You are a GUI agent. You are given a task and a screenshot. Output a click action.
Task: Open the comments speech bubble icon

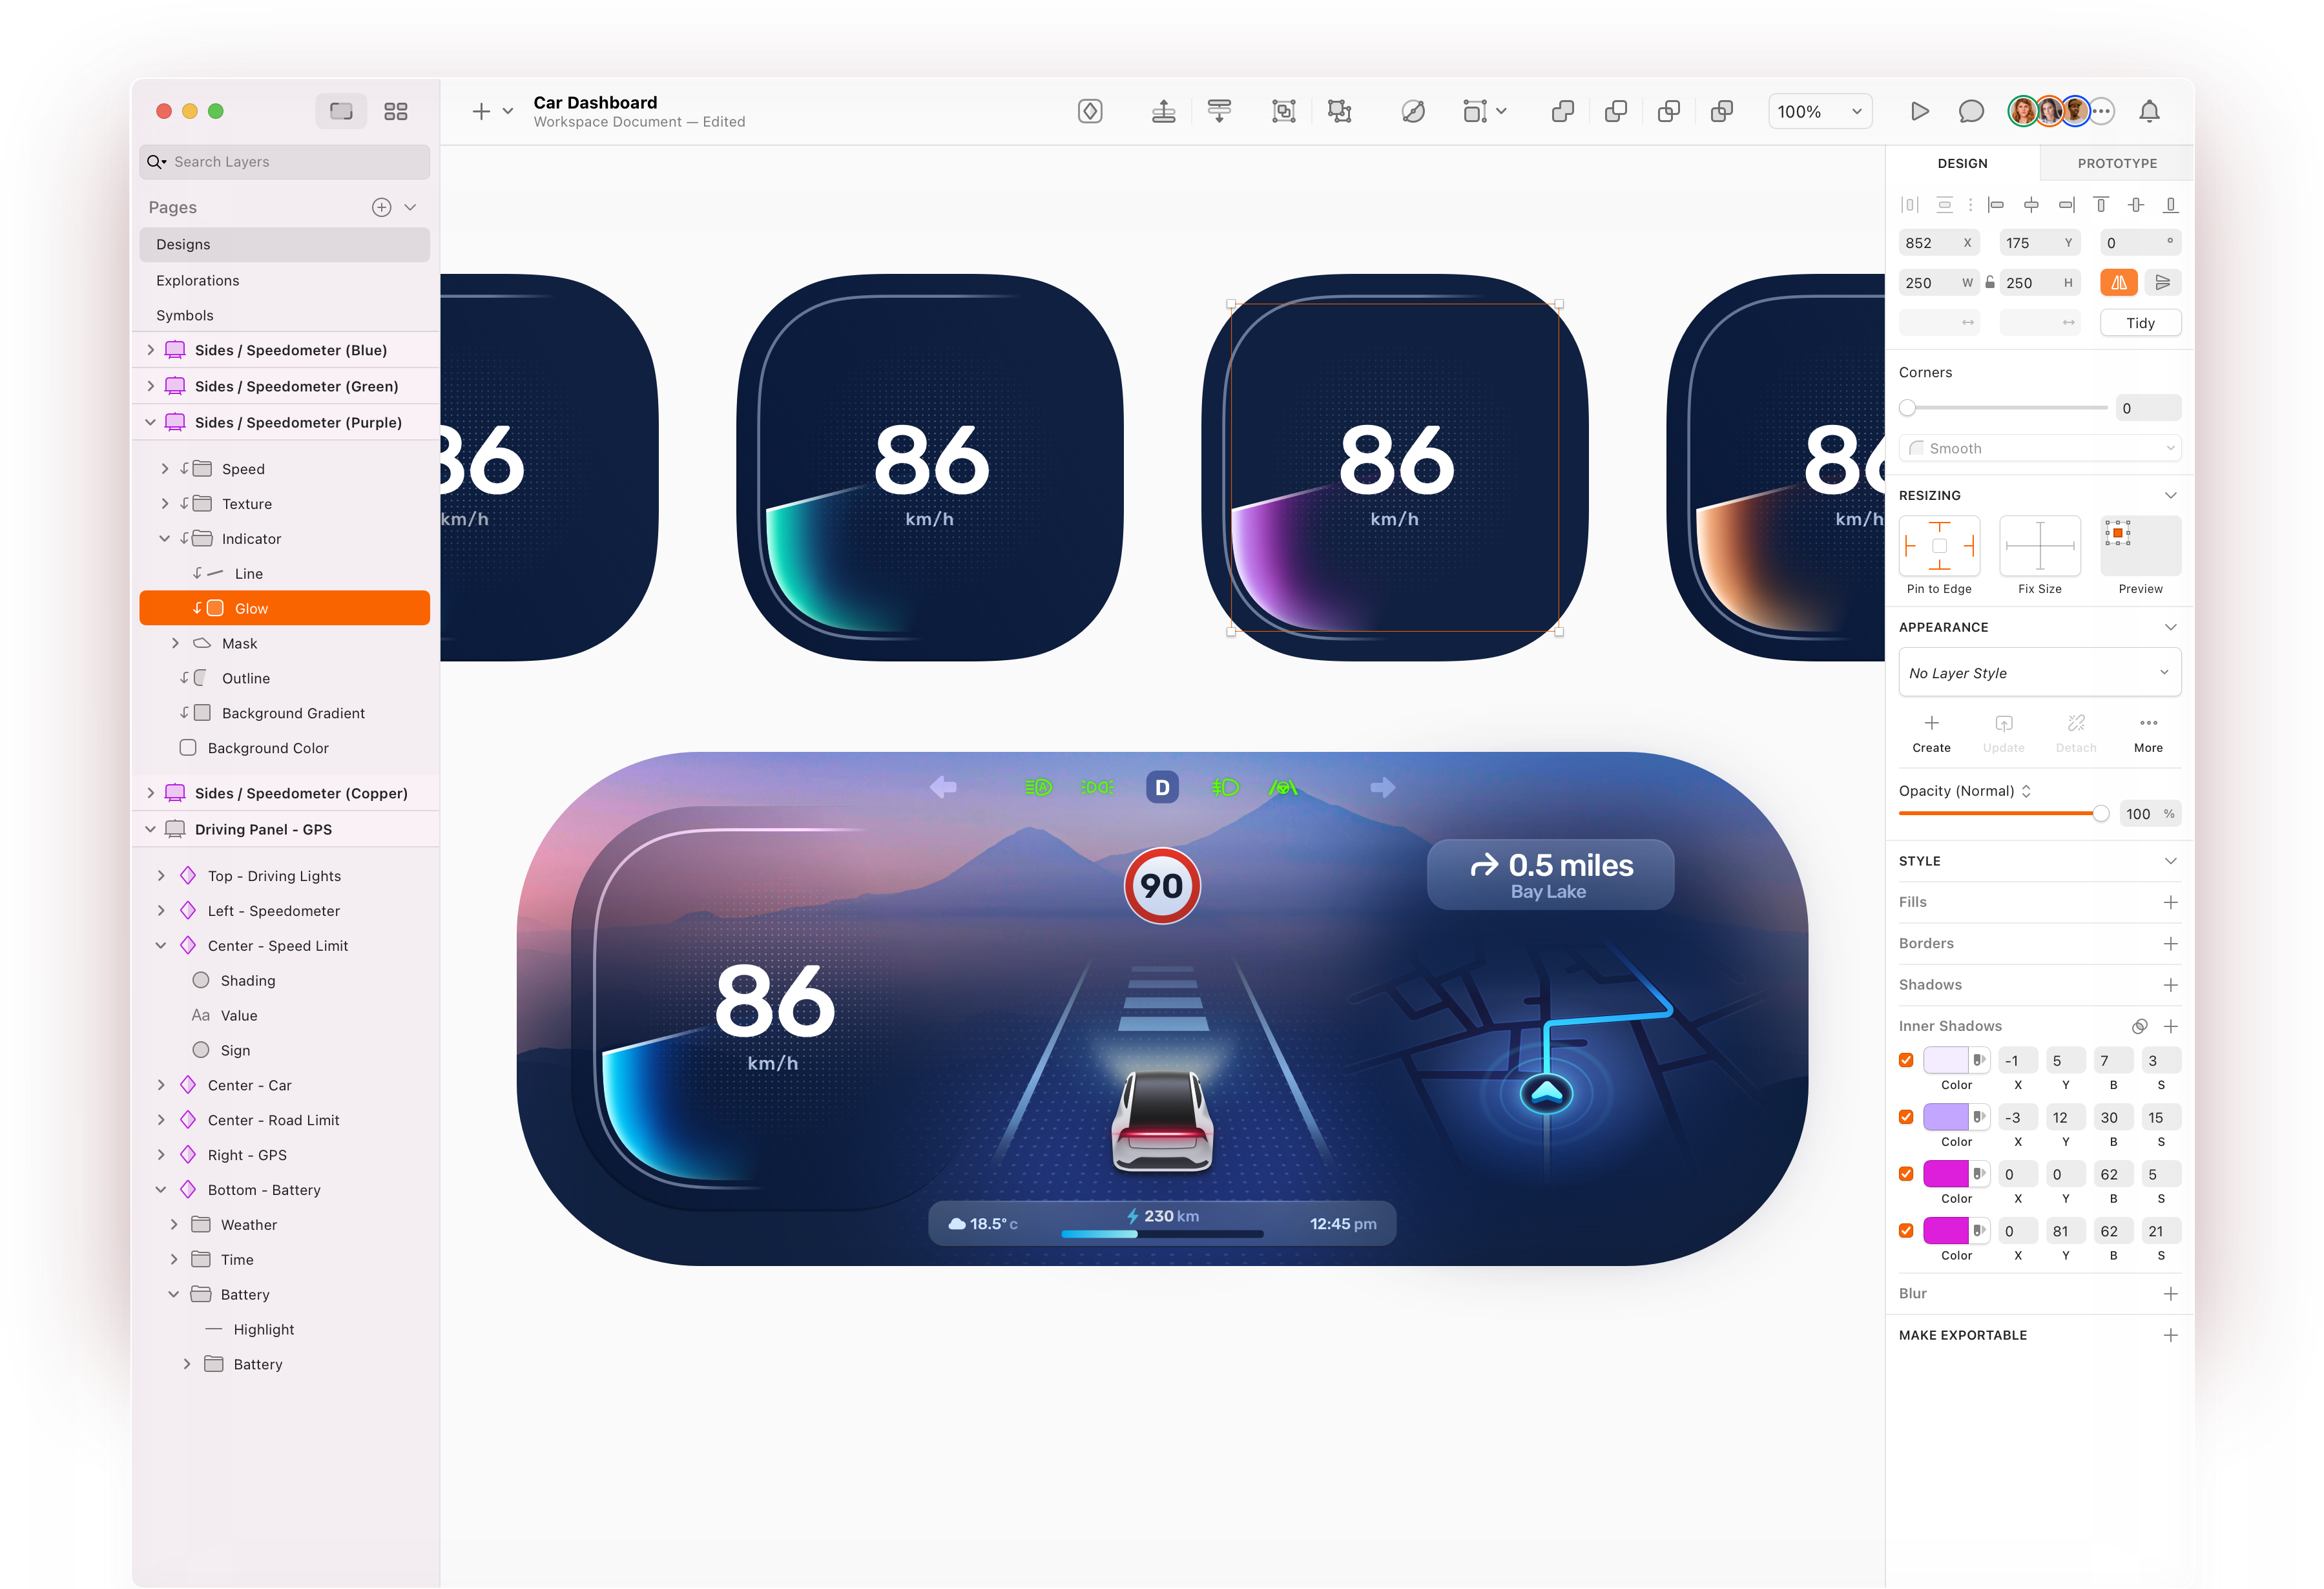tap(1971, 111)
